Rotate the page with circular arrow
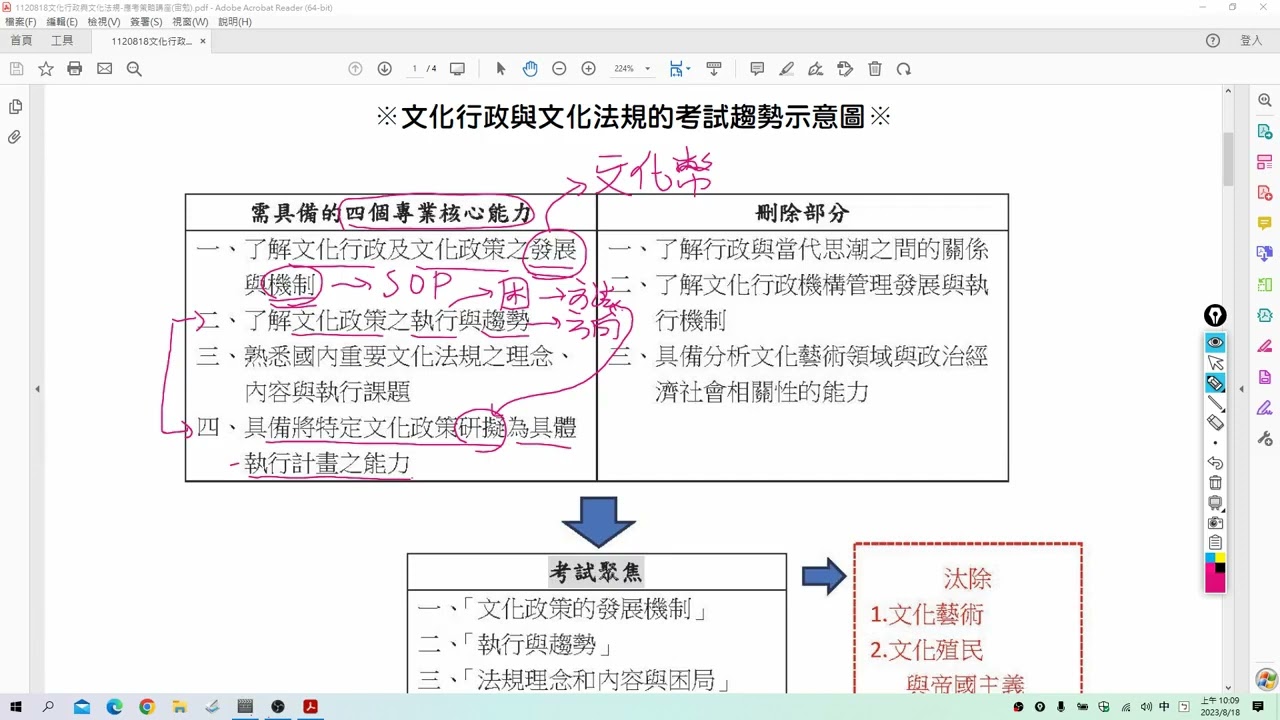This screenshot has height=720, width=1280. [x=904, y=69]
